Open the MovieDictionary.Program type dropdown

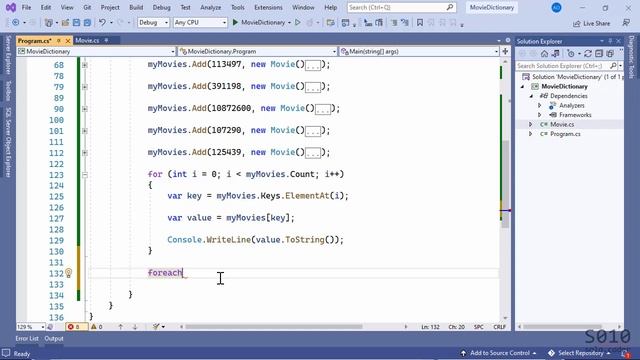[x=258, y=51]
